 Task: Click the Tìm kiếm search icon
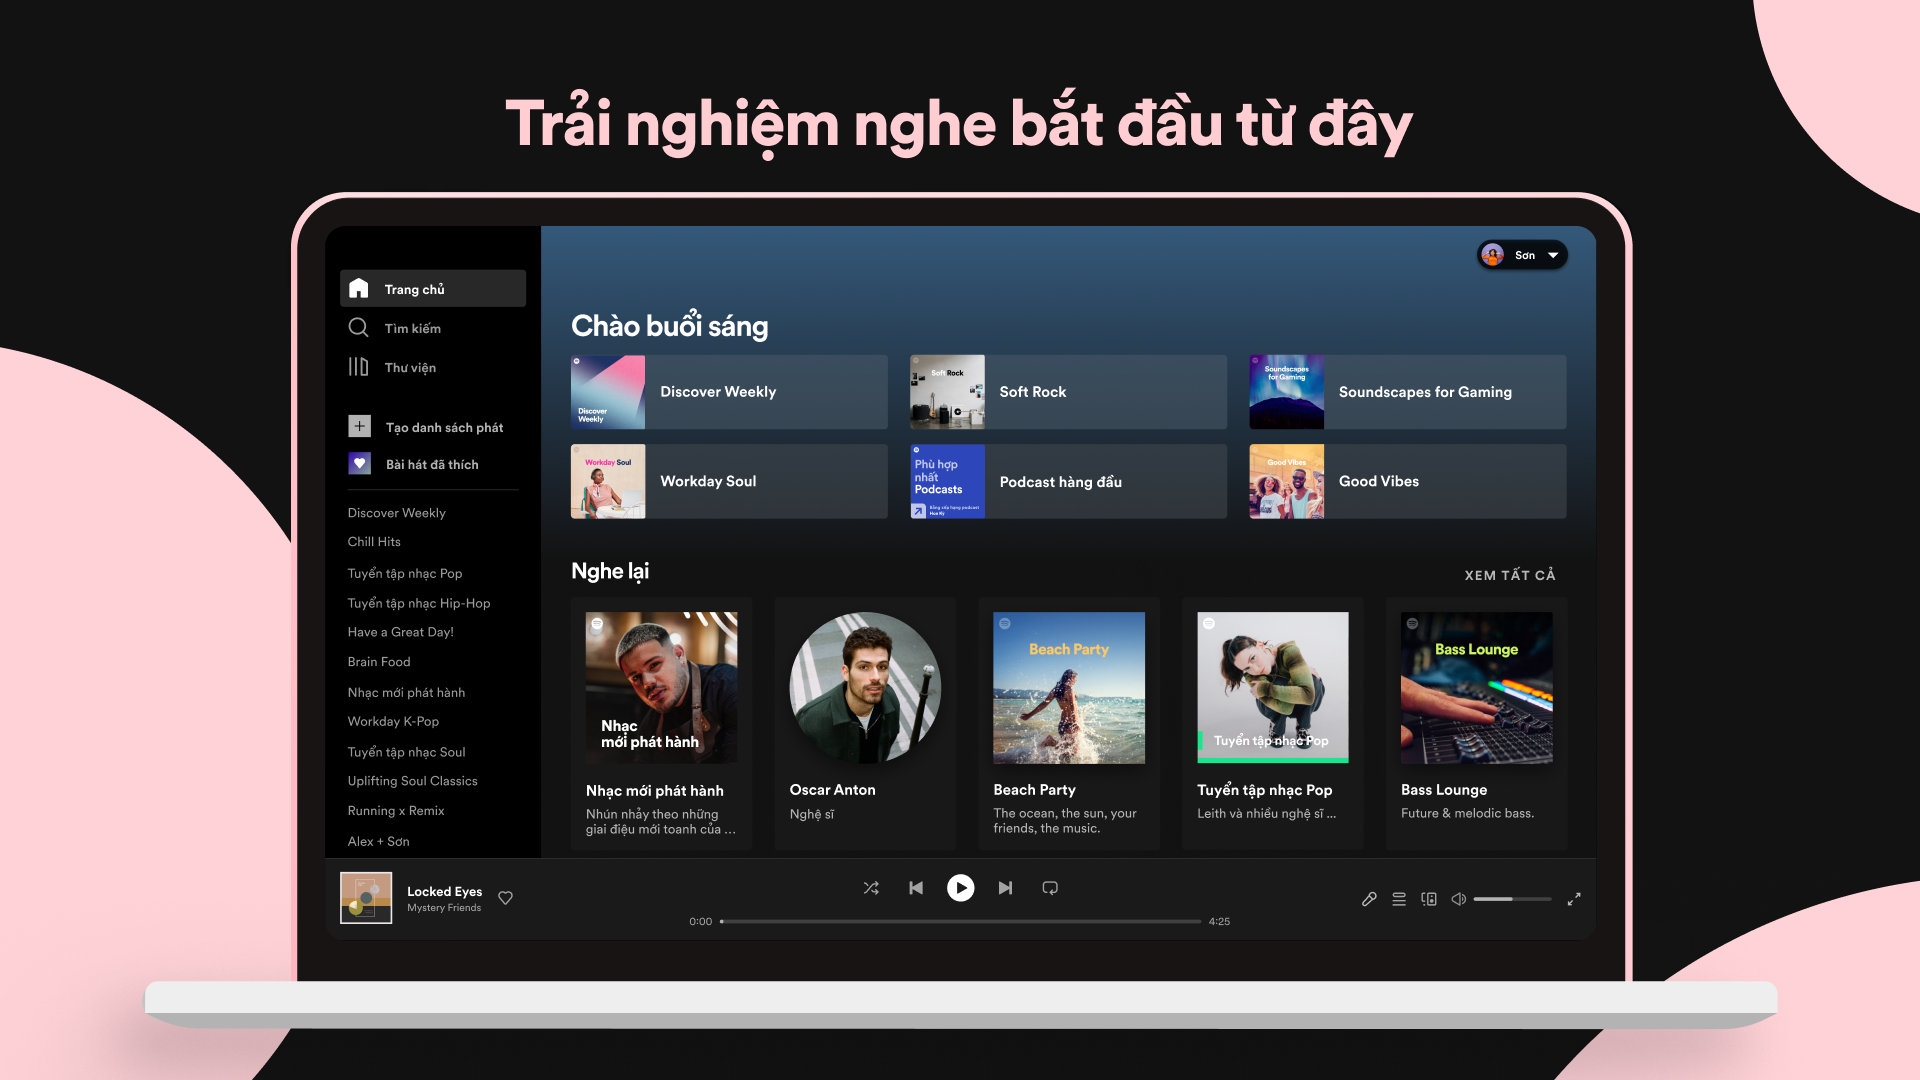[x=358, y=327]
